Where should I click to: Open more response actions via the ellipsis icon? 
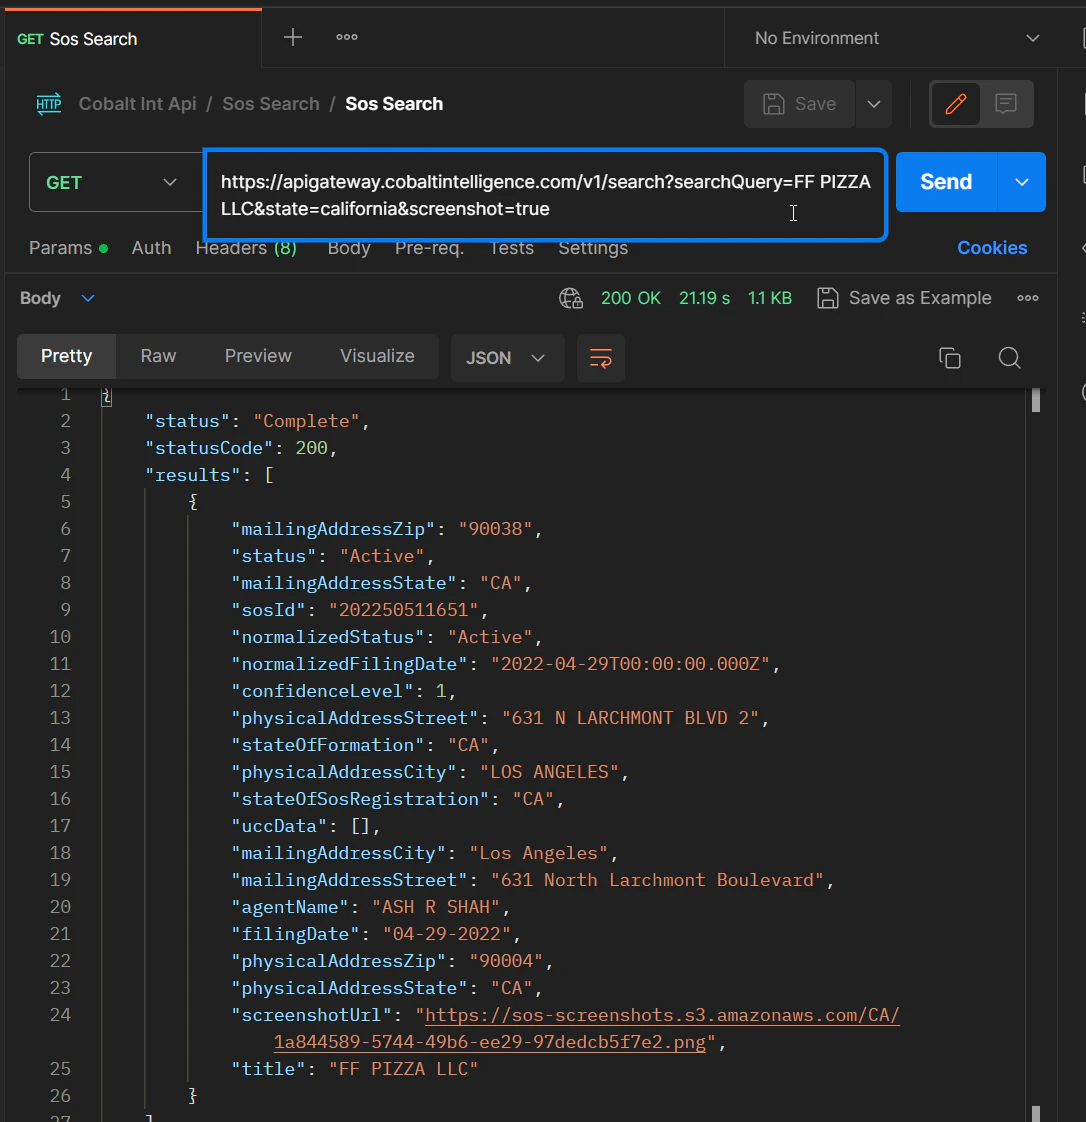[1027, 297]
